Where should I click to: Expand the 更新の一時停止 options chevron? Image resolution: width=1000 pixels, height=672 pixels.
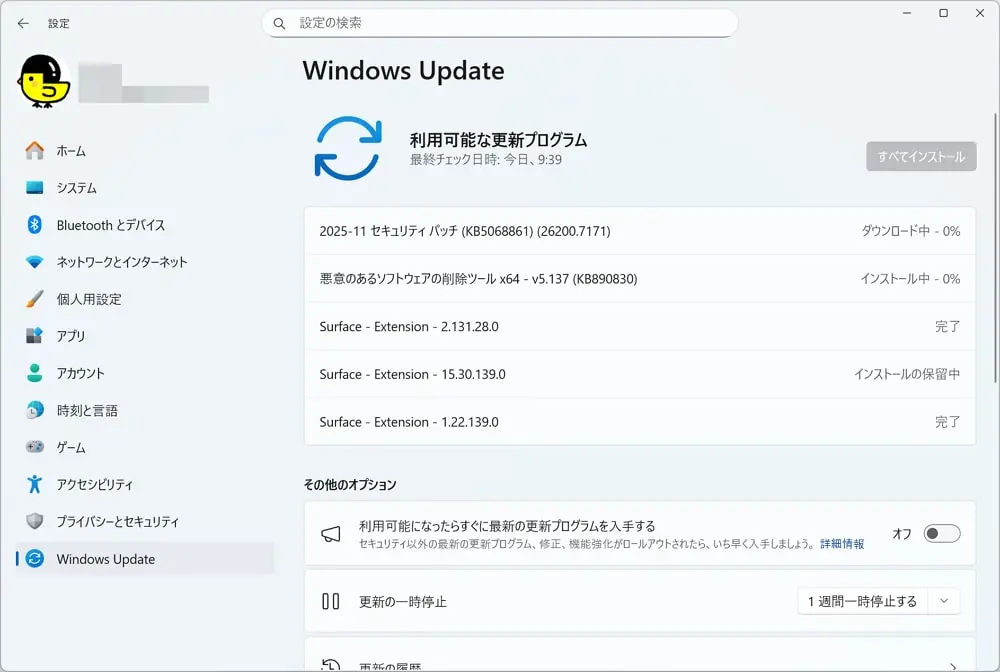pos(944,601)
